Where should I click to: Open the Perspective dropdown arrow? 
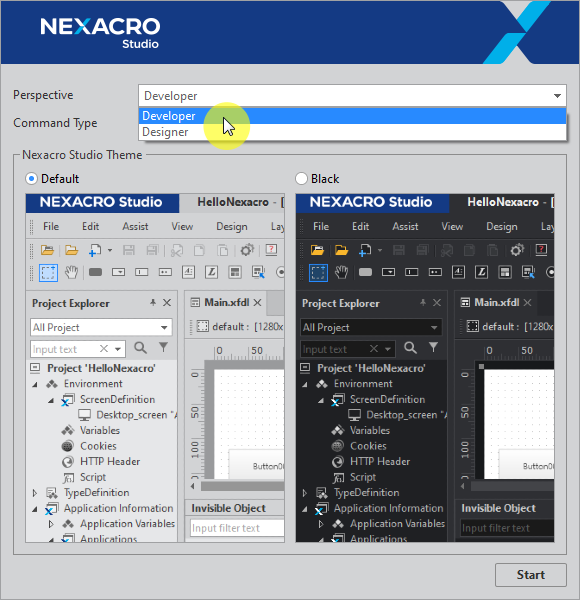pyautogui.click(x=557, y=96)
